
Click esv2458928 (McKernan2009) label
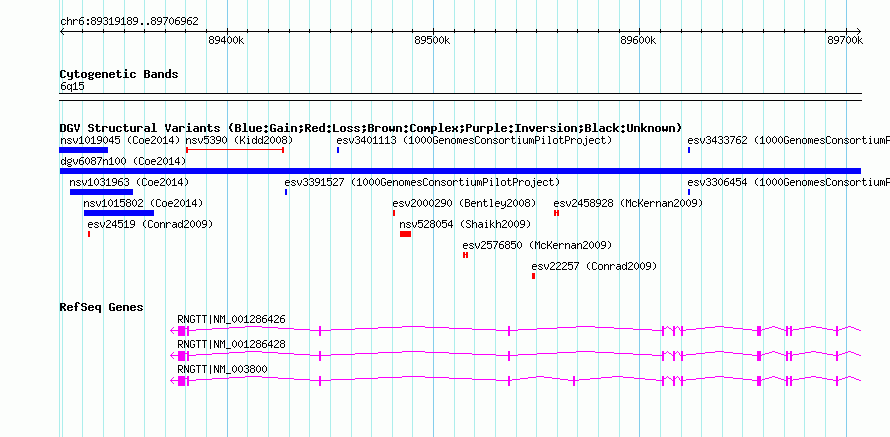click(x=628, y=203)
